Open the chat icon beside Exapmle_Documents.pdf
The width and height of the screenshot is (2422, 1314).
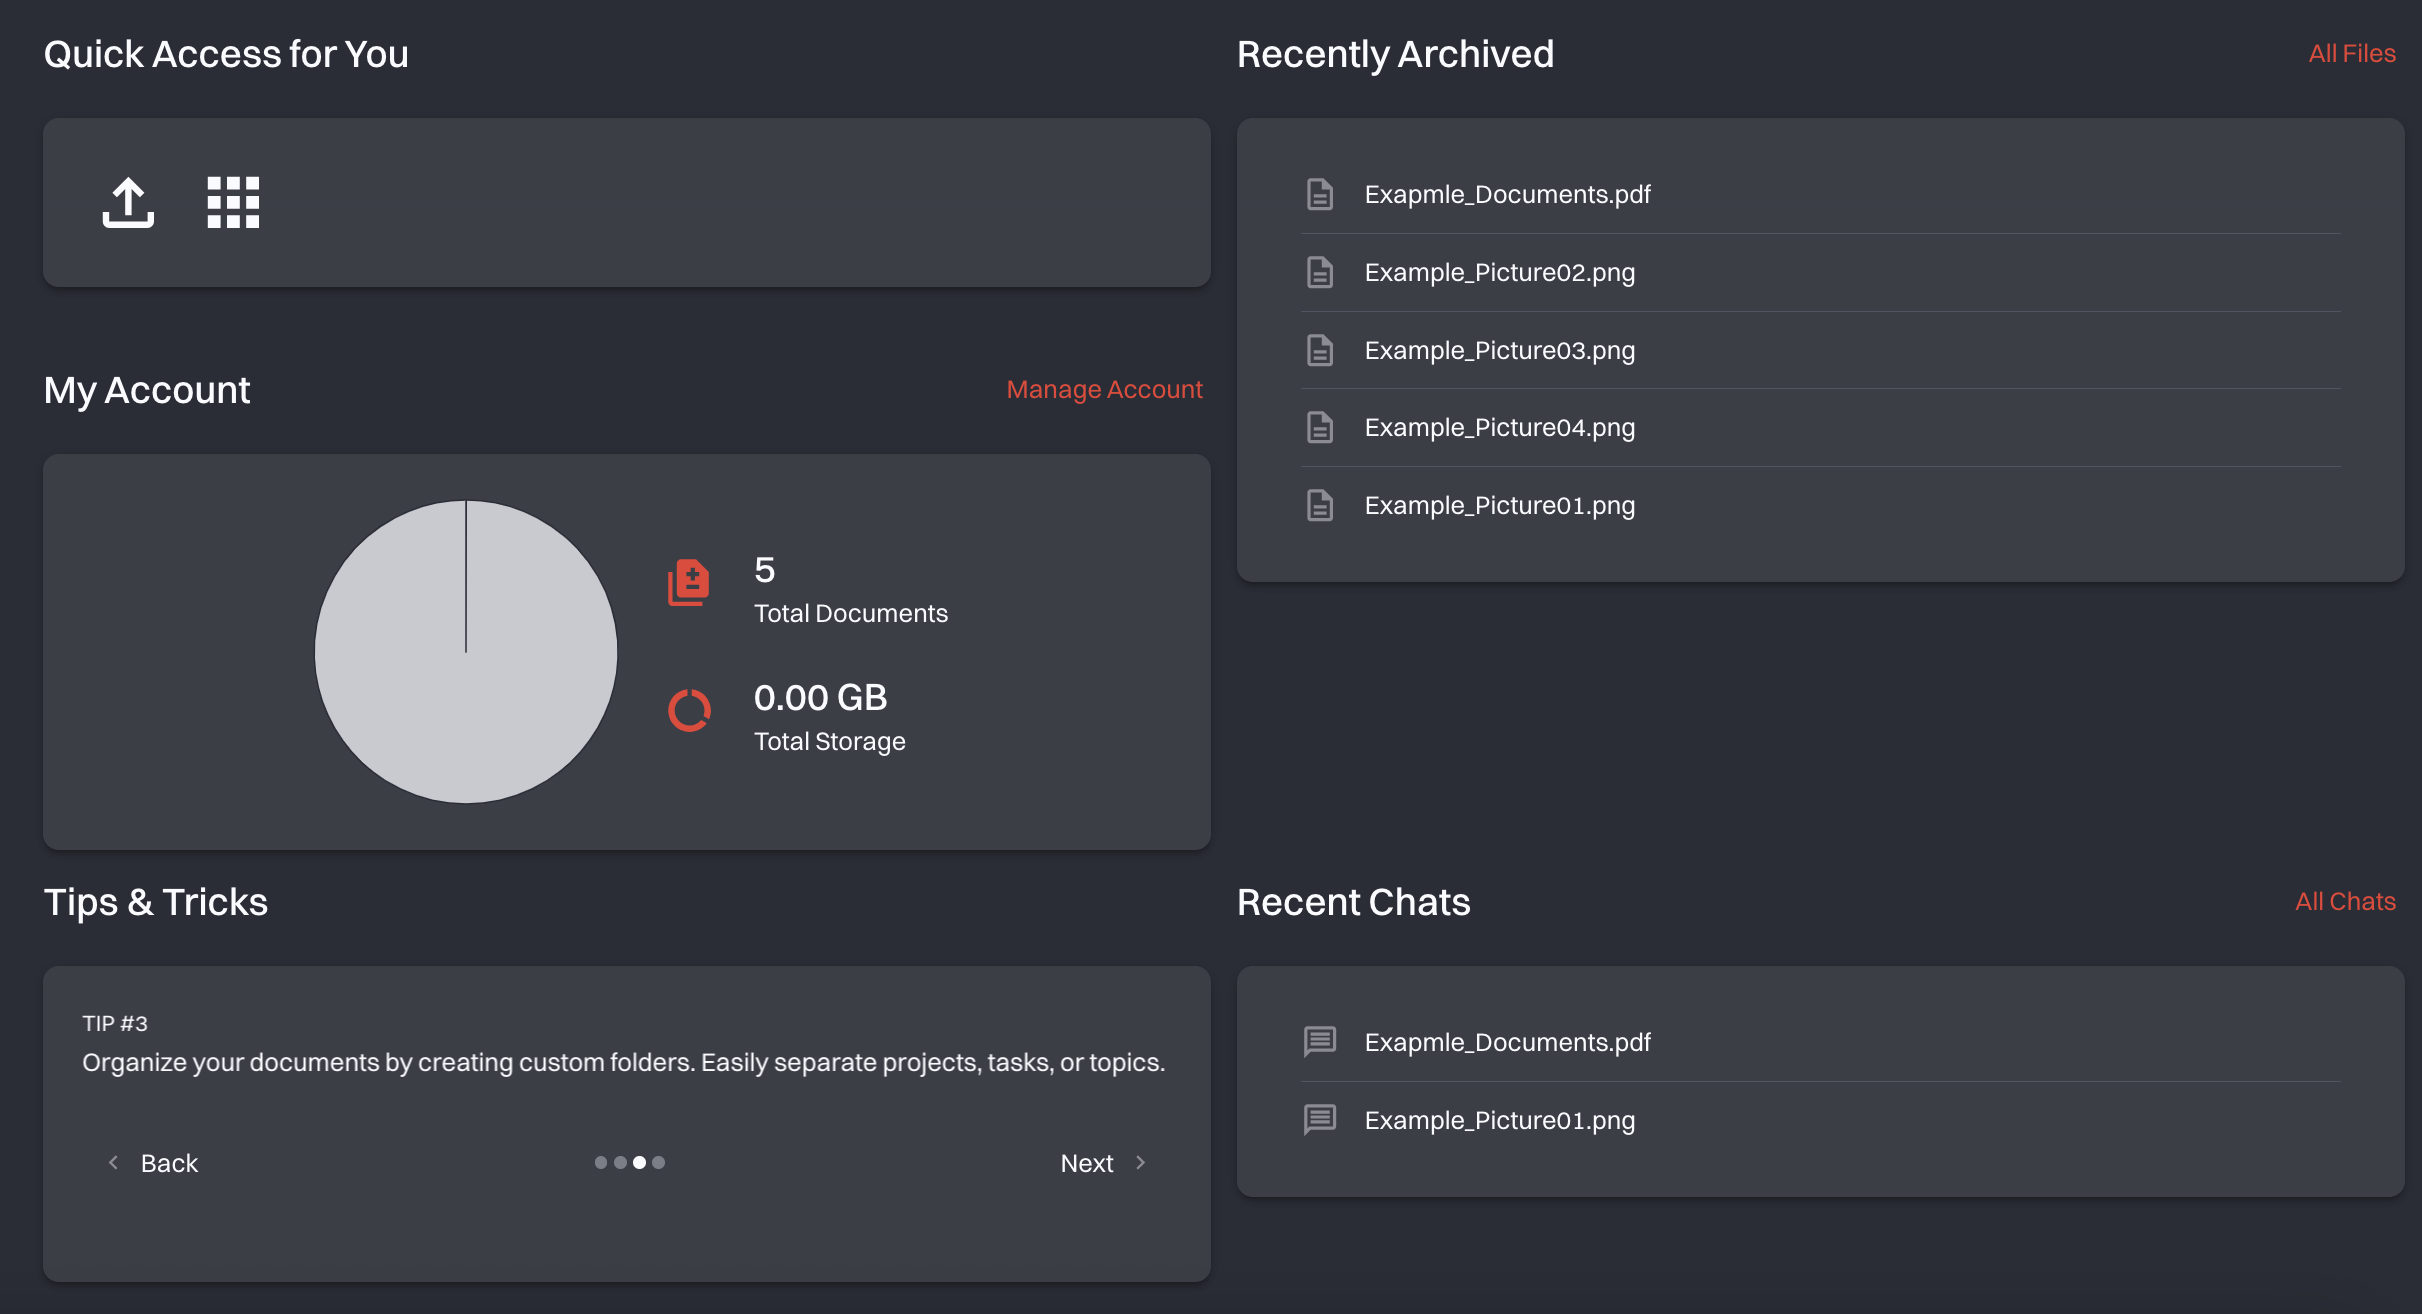point(1320,1041)
